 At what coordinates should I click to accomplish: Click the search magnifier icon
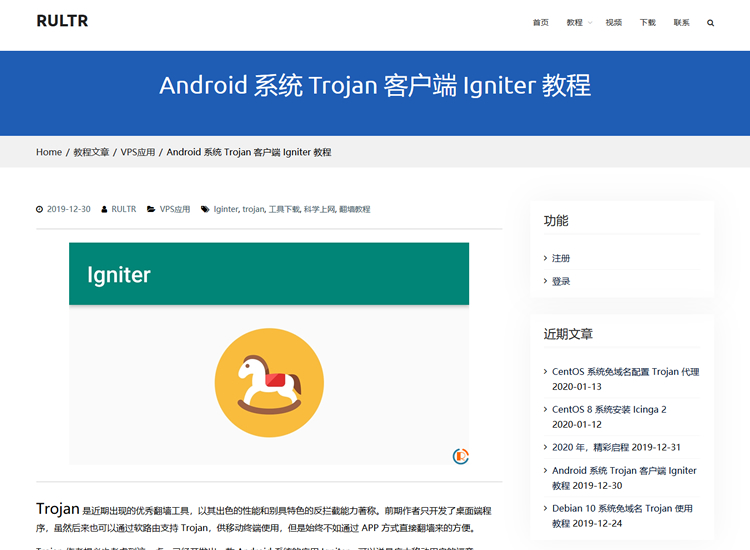tap(710, 23)
